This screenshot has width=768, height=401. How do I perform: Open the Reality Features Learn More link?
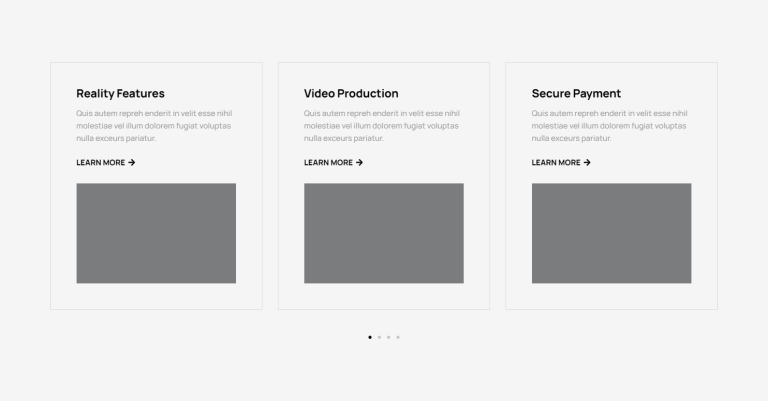(101, 163)
